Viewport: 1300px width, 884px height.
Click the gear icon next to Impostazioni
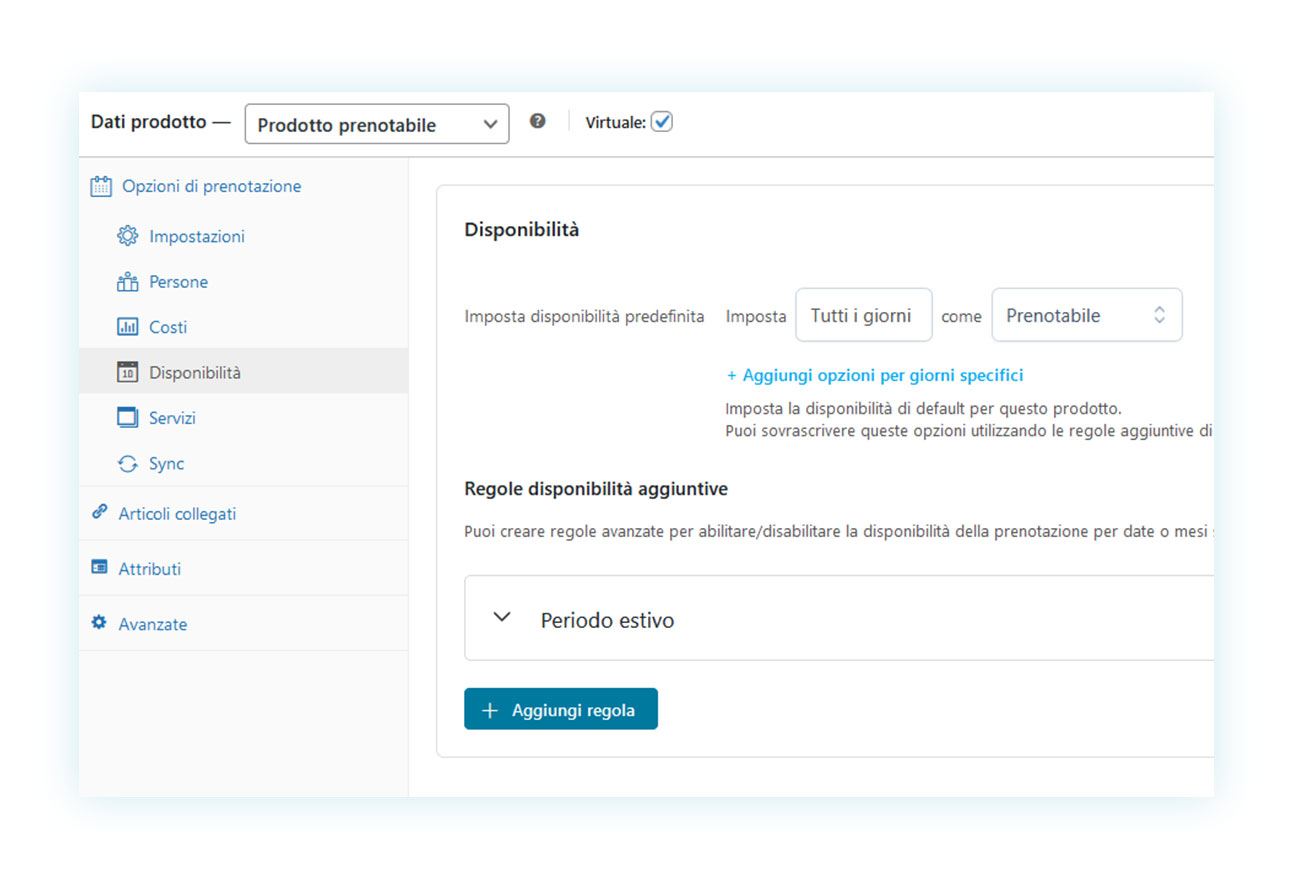[x=127, y=237]
